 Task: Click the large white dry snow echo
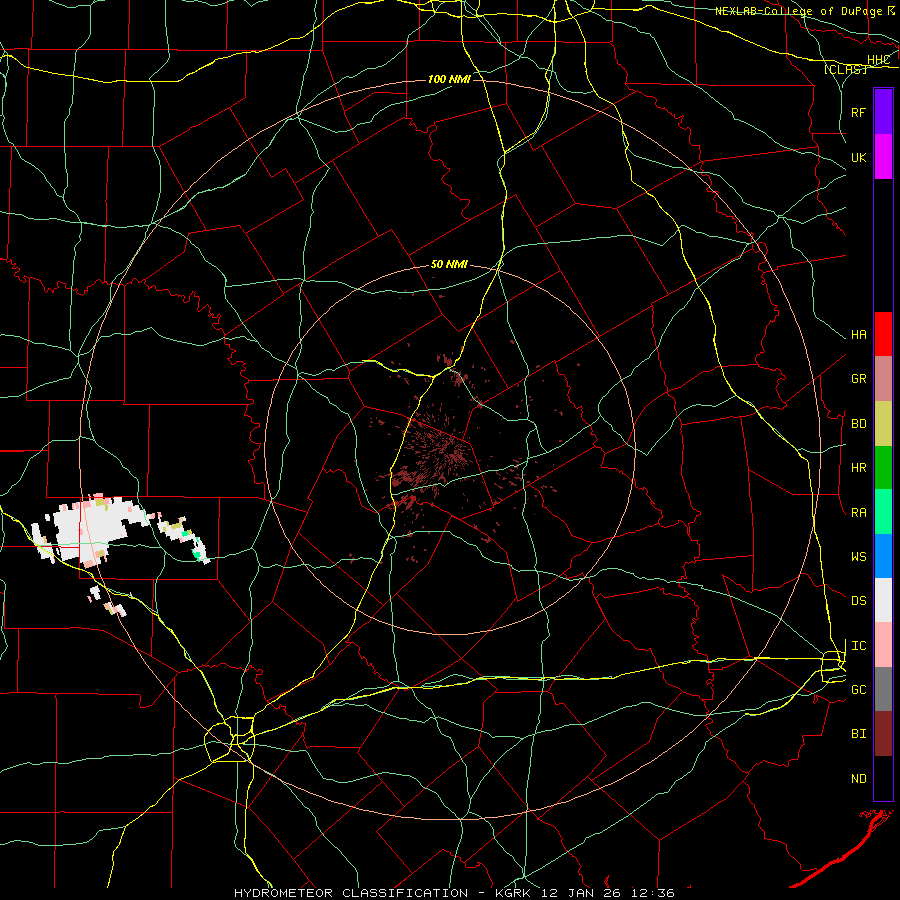pos(92,531)
